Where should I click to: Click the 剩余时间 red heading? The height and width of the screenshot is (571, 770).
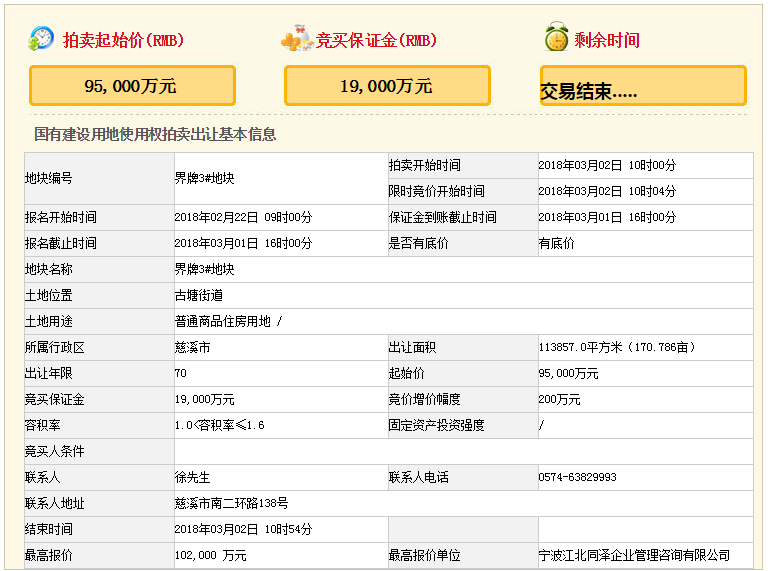point(607,41)
